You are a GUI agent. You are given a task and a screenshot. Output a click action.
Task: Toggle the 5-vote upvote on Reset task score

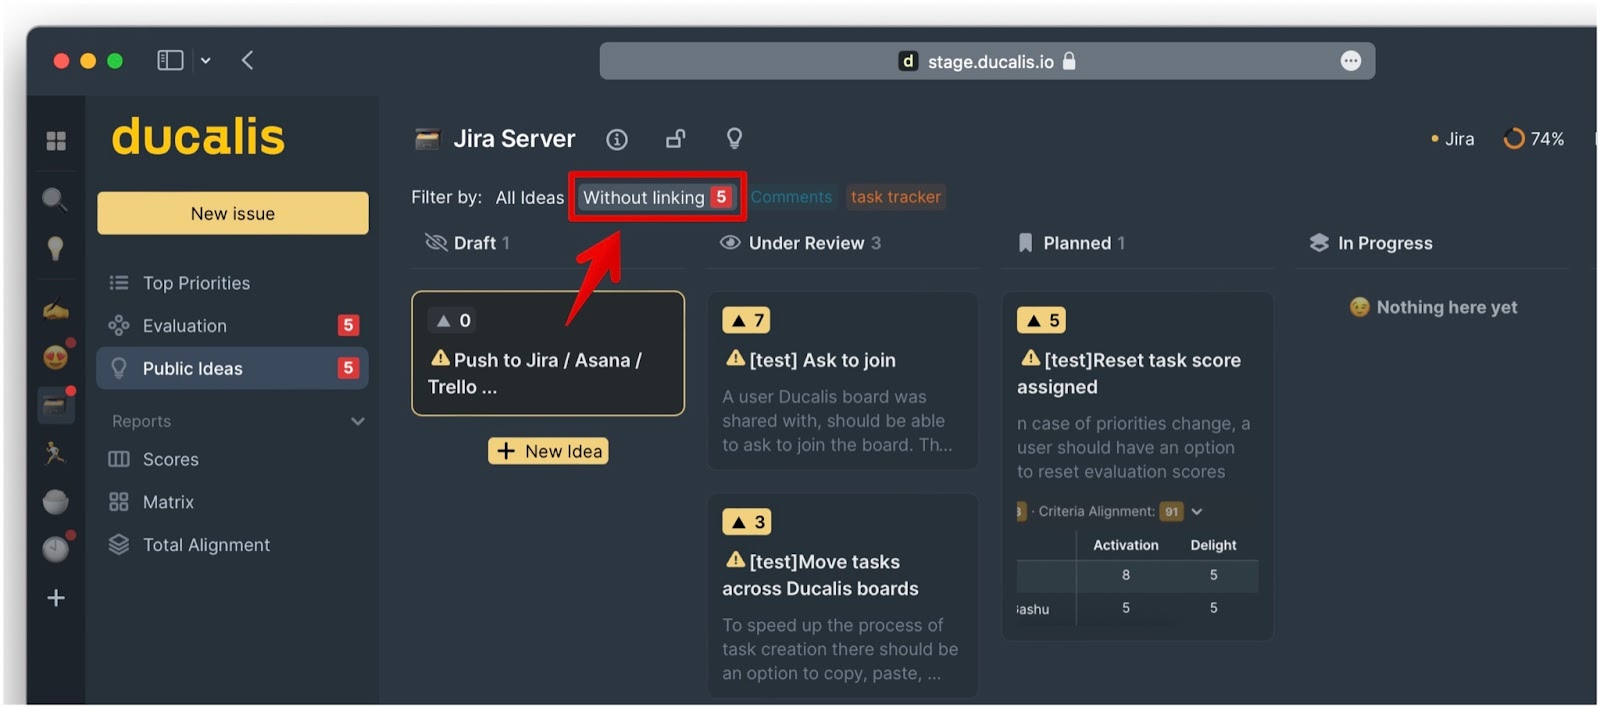tap(1041, 320)
